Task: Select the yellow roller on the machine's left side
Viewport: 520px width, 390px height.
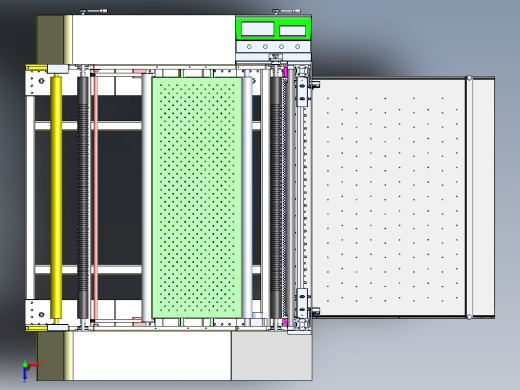Action: (x=56, y=198)
